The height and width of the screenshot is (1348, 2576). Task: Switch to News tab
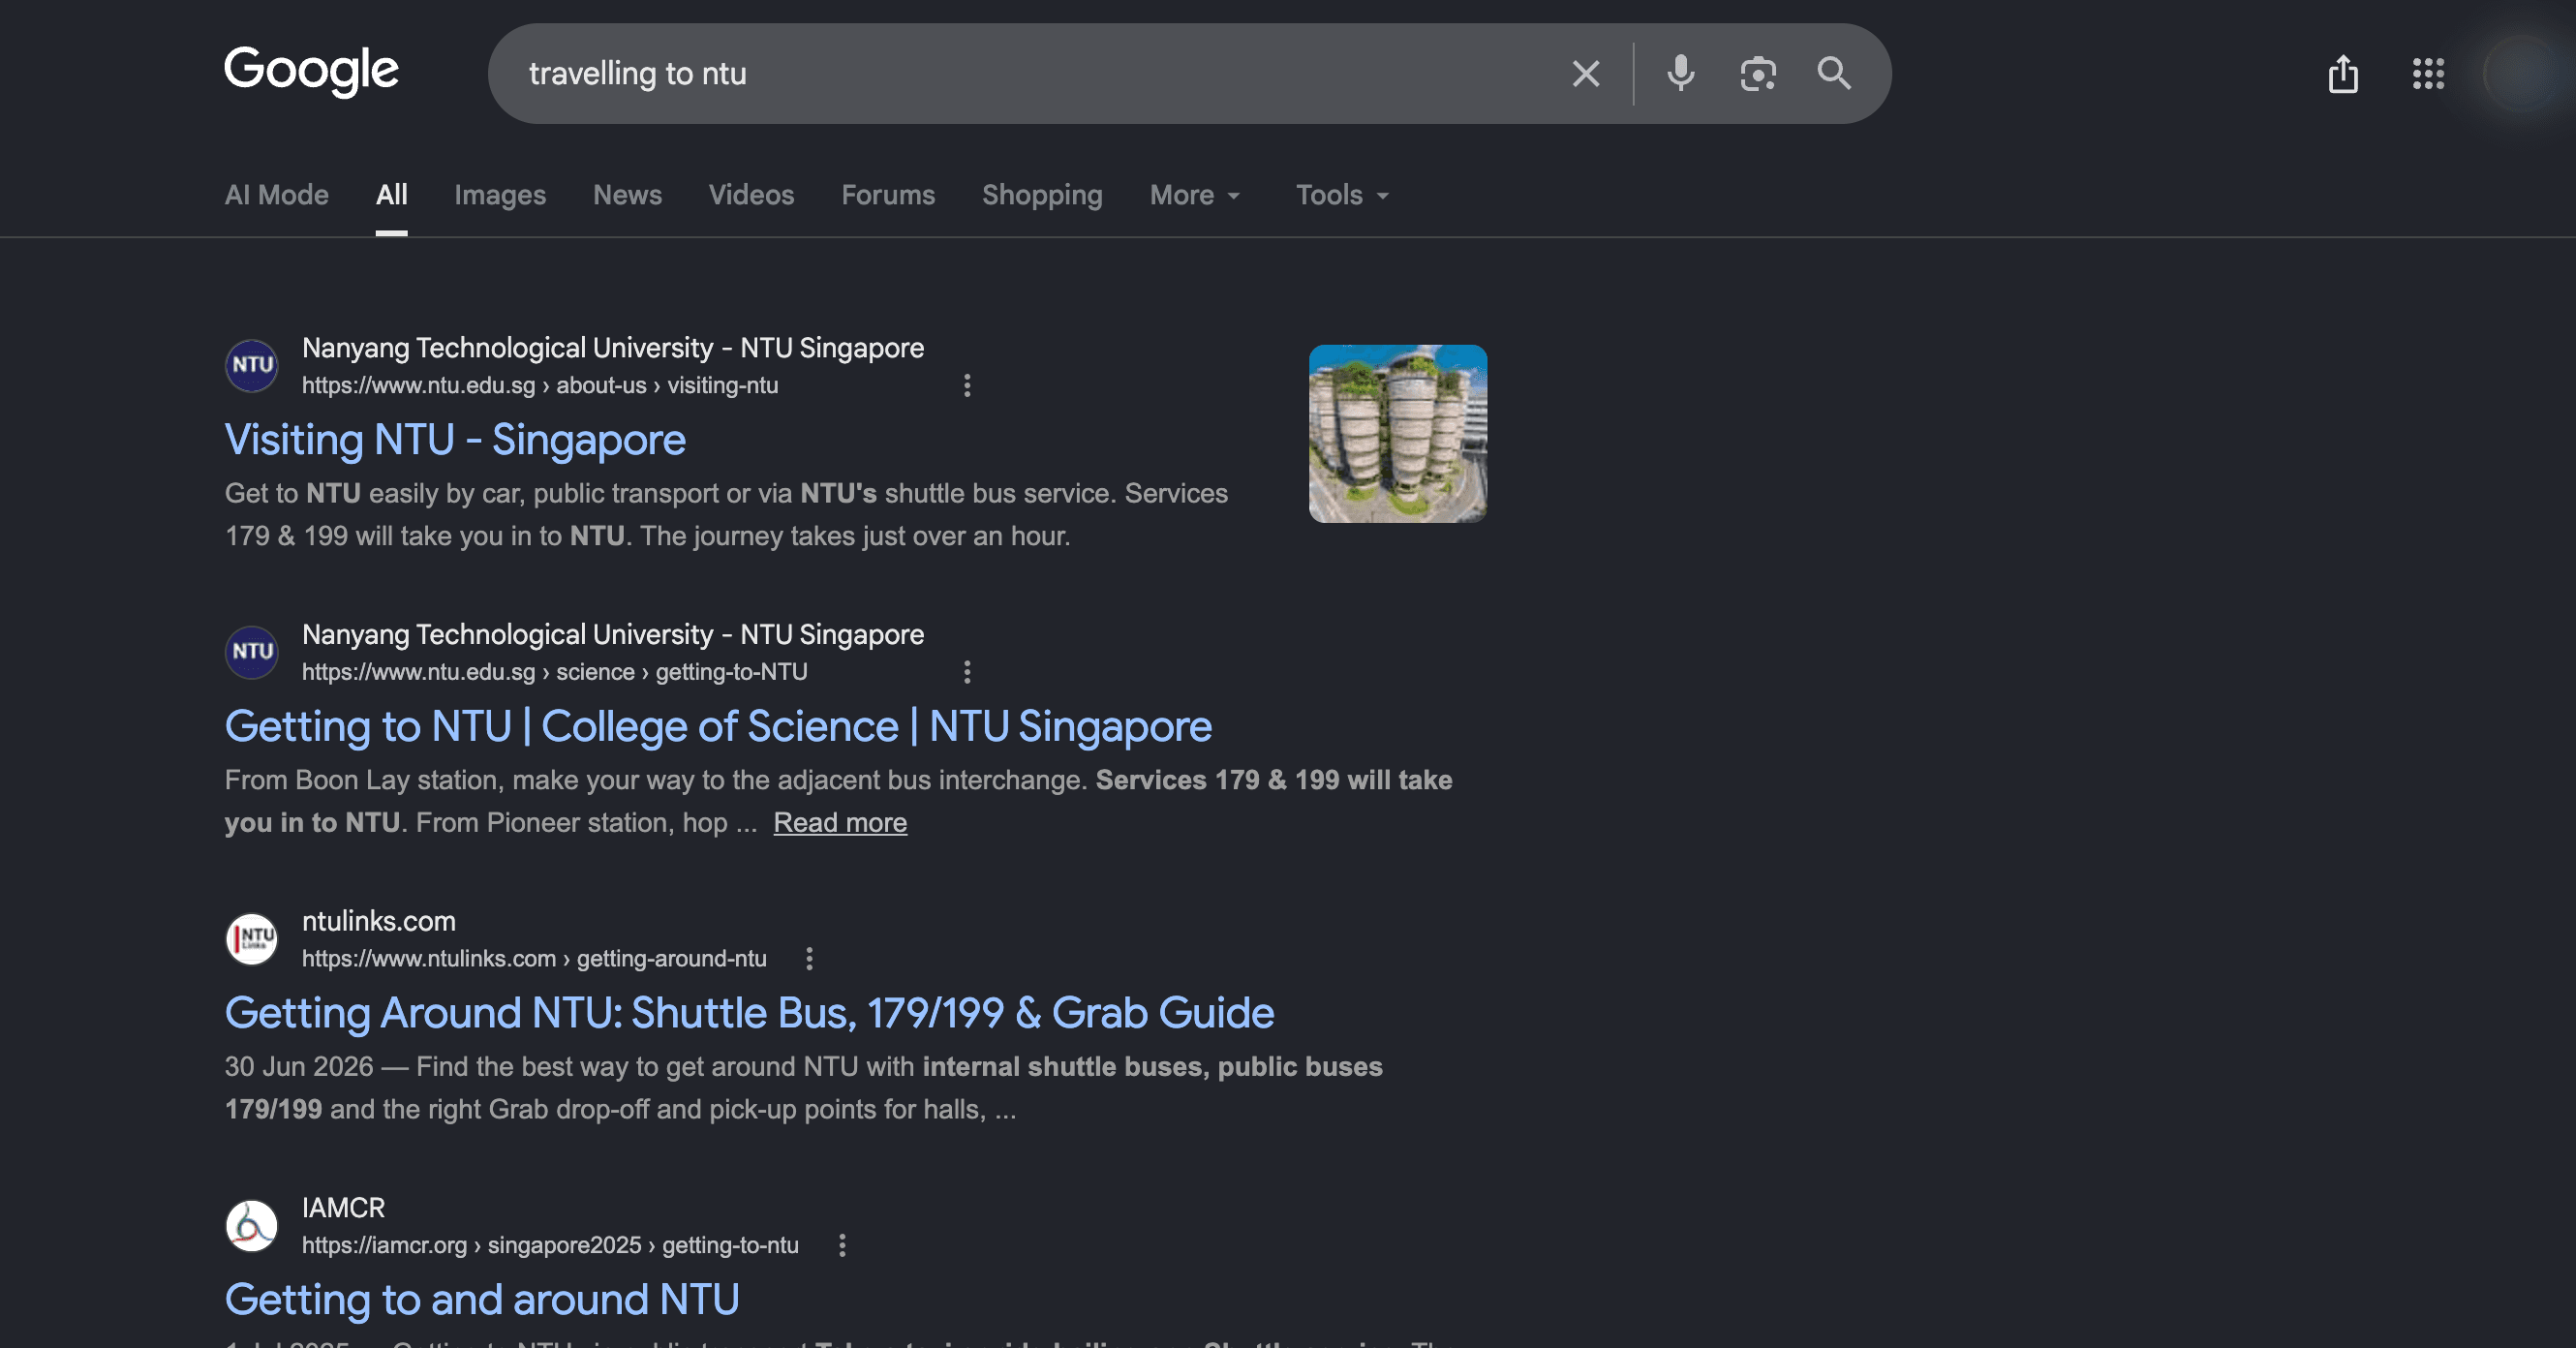point(627,195)
